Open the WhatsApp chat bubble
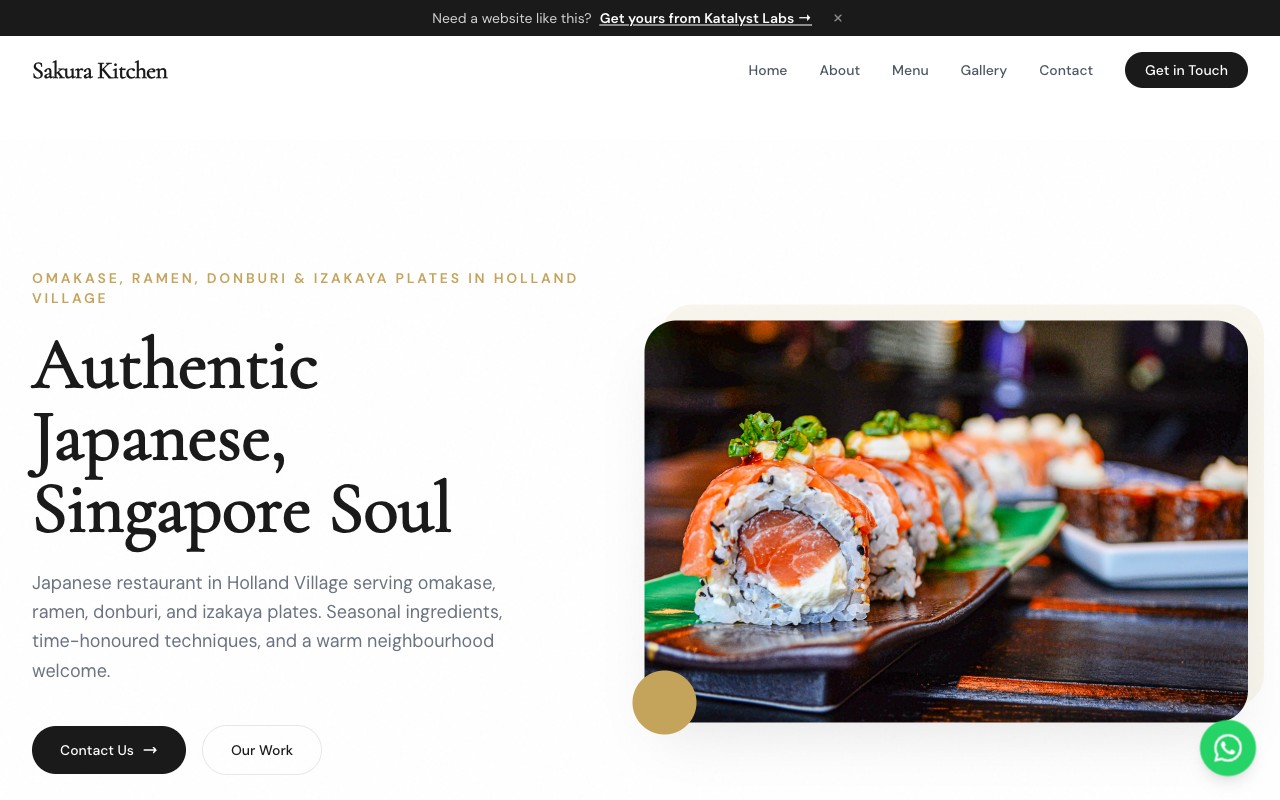This screenshot has height=800, width=1280. click(1228, 748)
